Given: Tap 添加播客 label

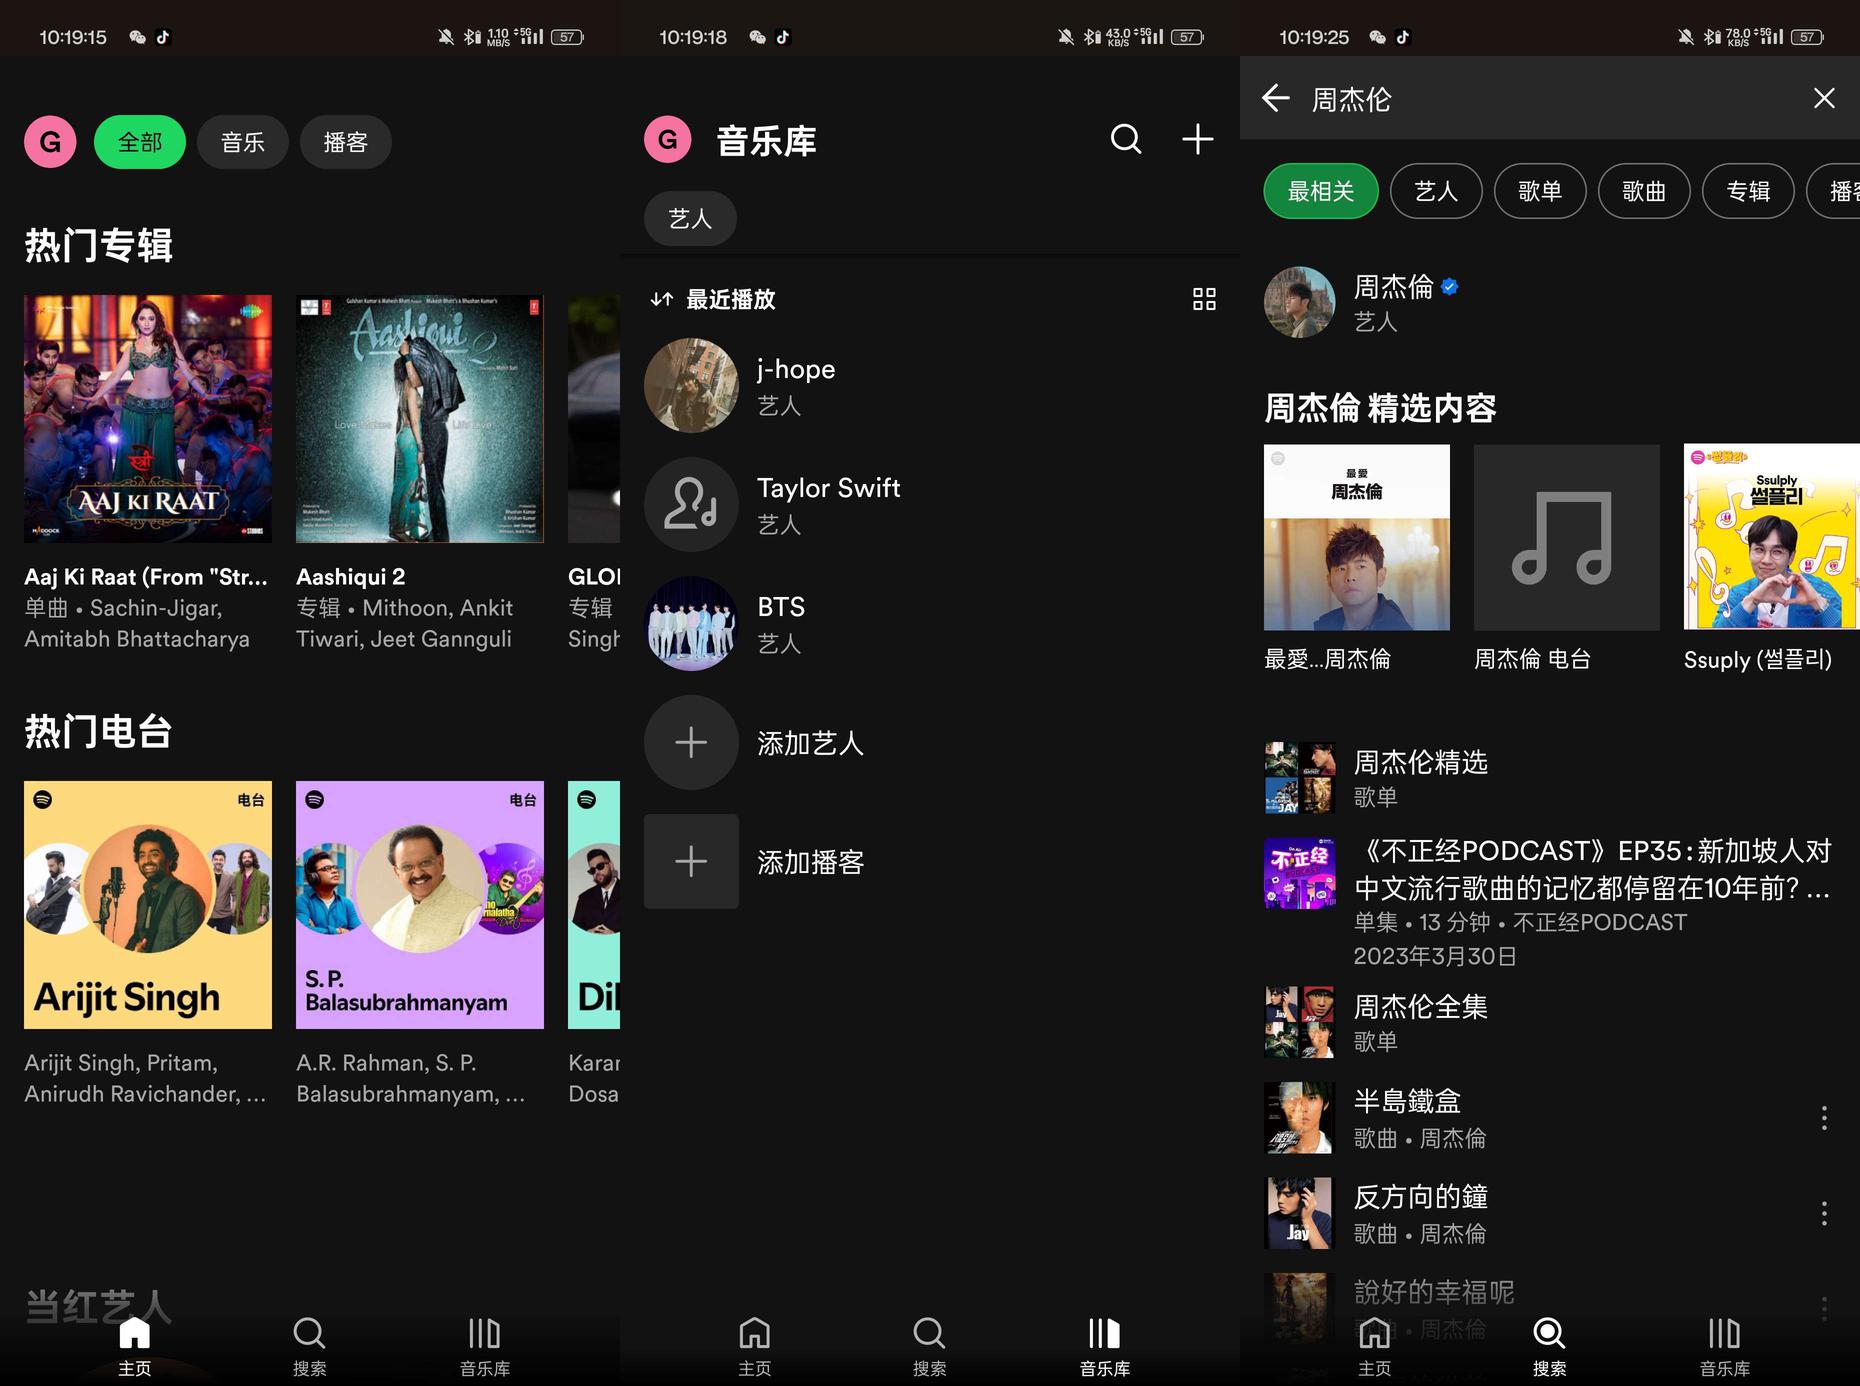Looking at the screenshot, I should [x=811, y=862].
